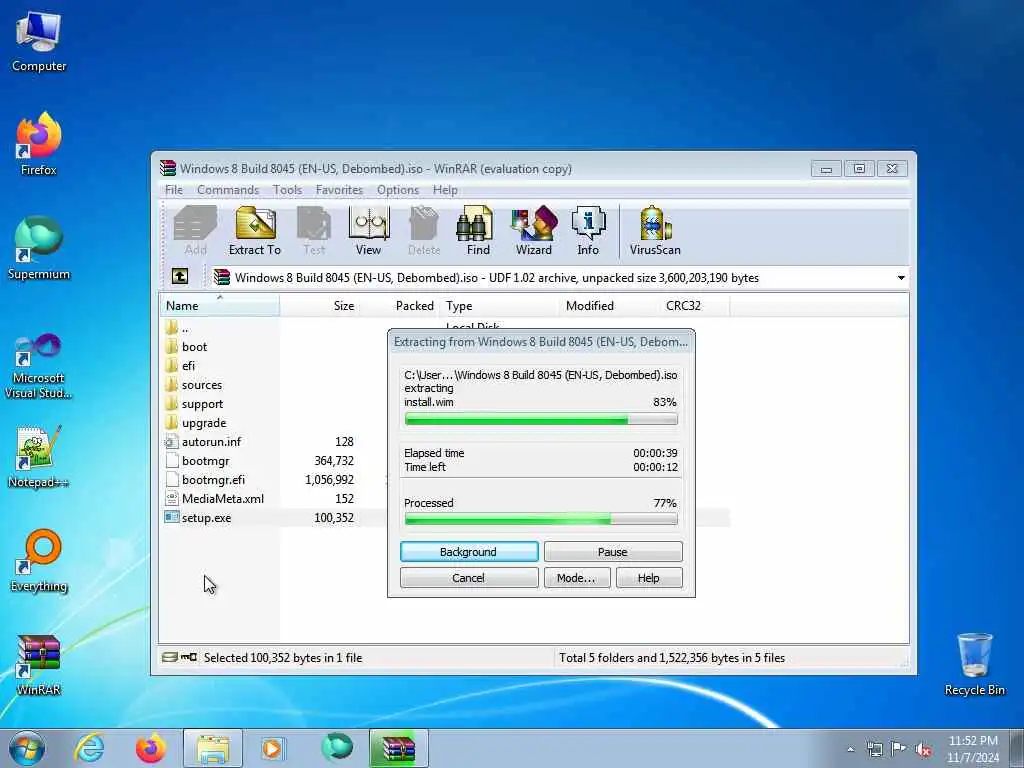
Task: Start the Wizard from the toolbar
Action: pos(534,231)
